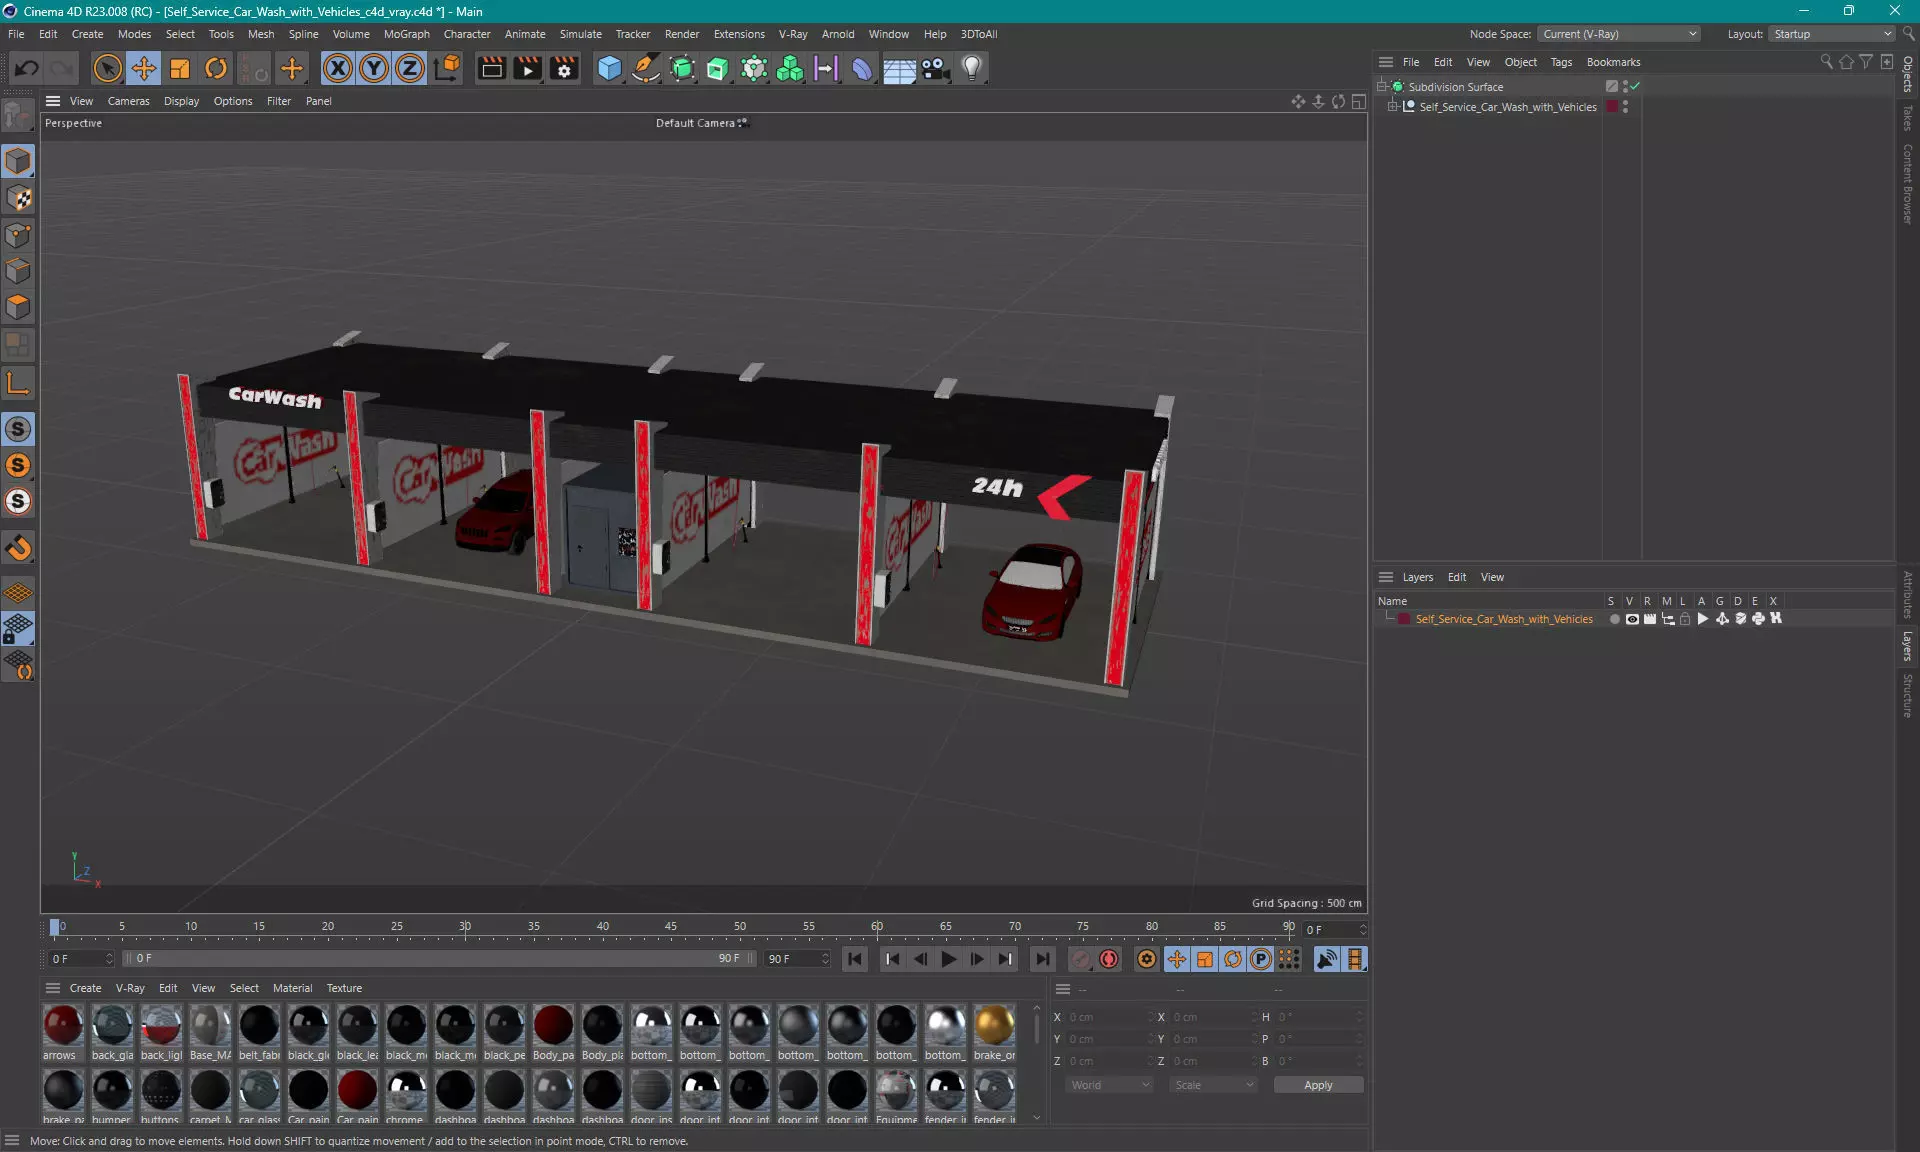Open the World coordinate dropdown
The width and height of the screenshot is (1920, 1152).
pyautogui.click(x=1109, y=1085)
